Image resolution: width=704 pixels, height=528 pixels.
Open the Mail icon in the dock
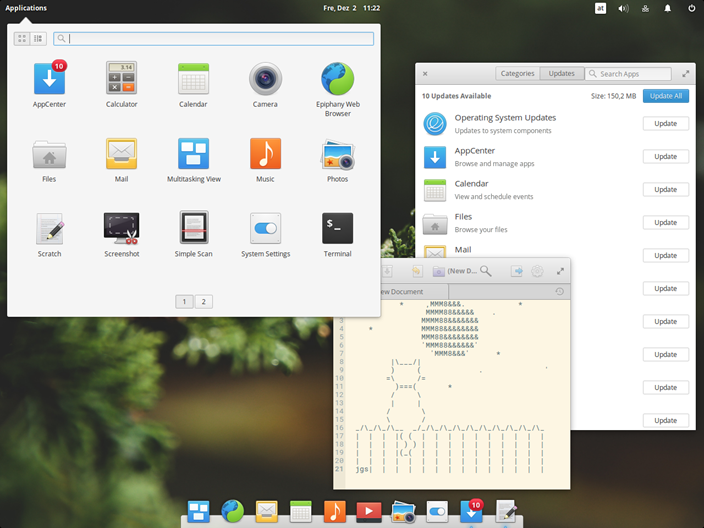tap(267, 511)
